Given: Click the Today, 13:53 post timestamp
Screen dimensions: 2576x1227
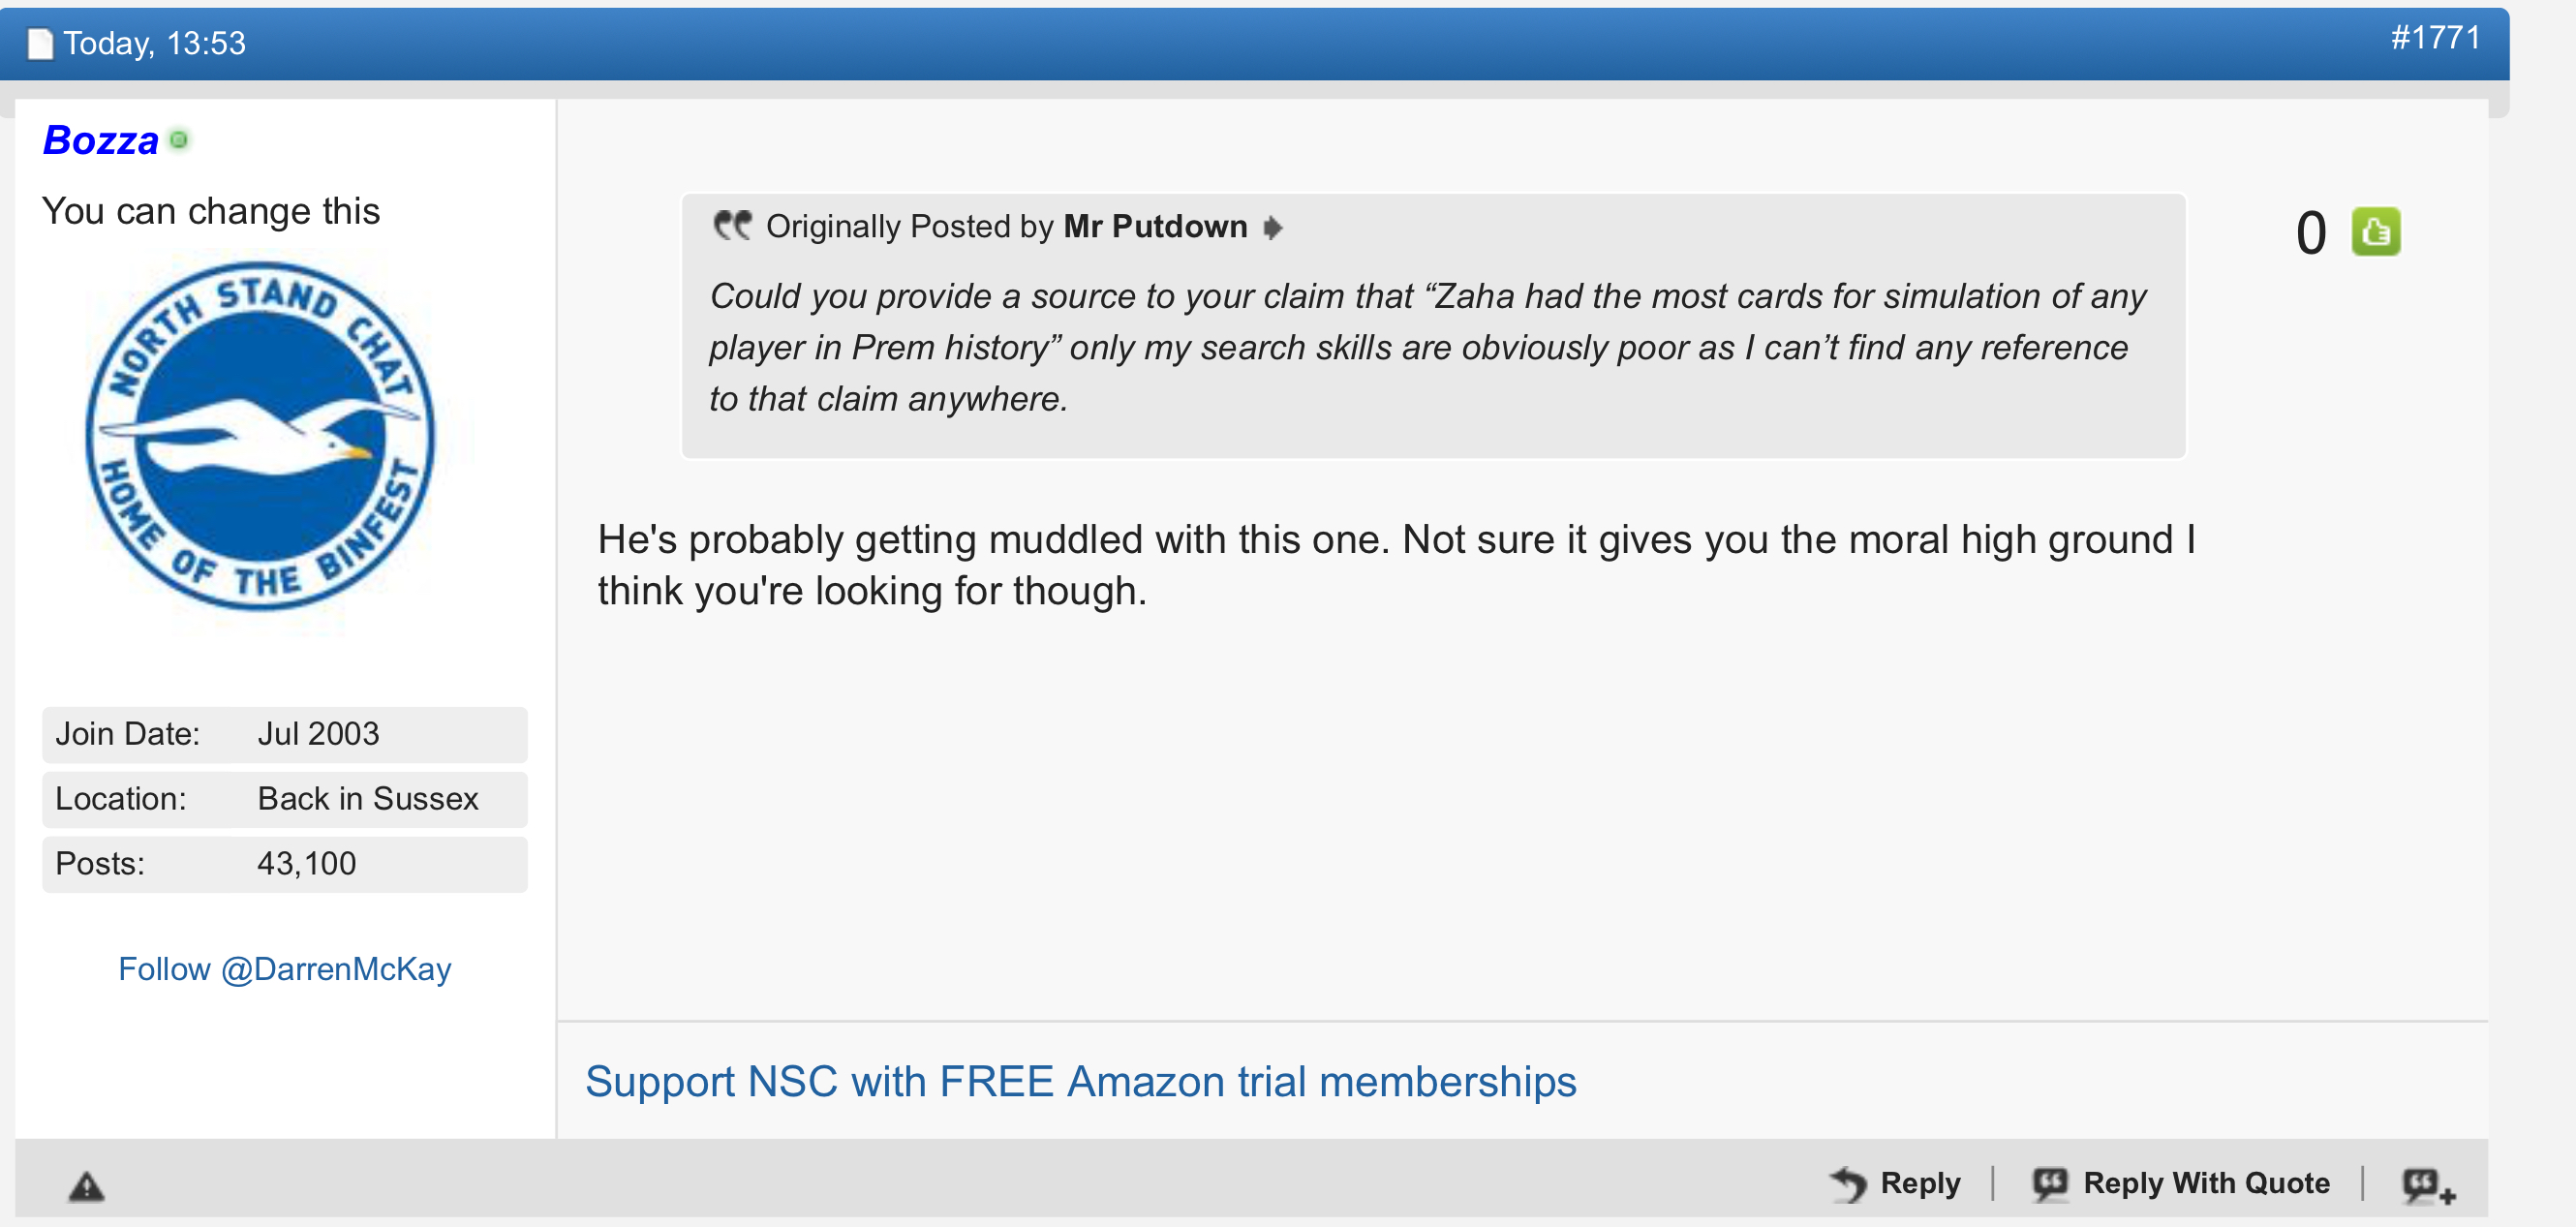Looking at the screenshot, I should [154, 44].
